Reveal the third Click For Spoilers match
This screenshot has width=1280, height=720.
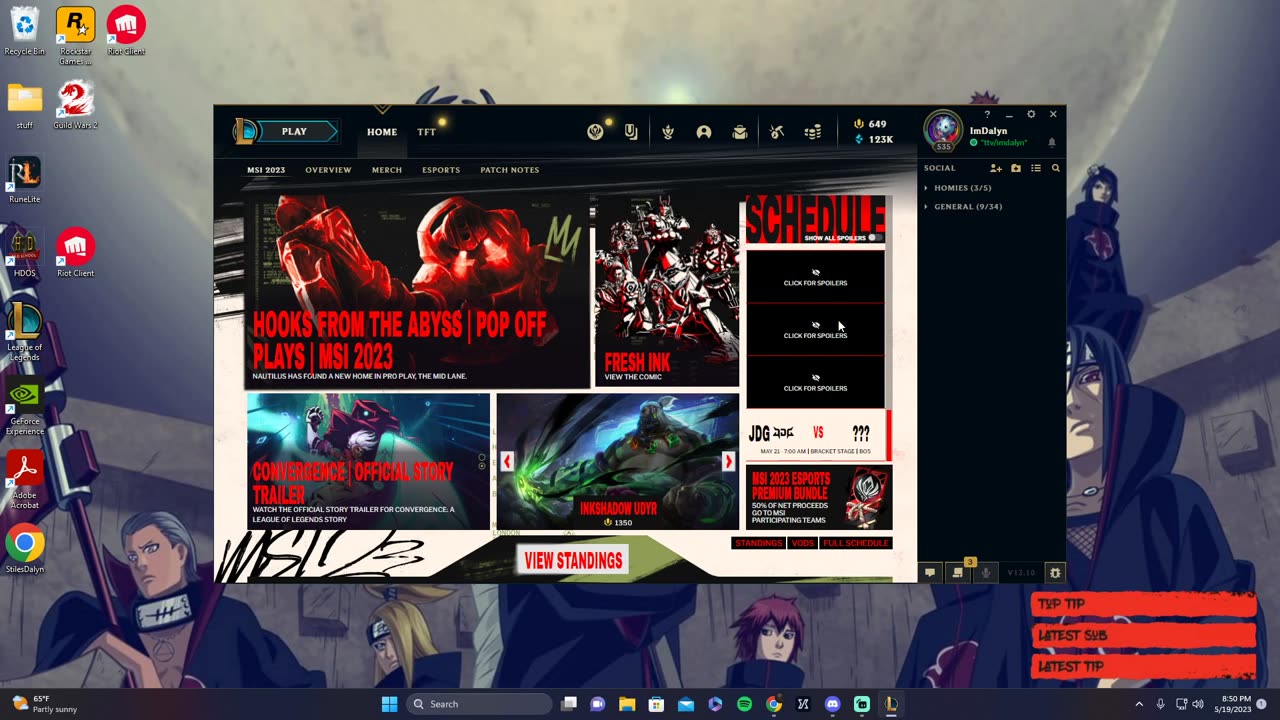coord(815,383)
